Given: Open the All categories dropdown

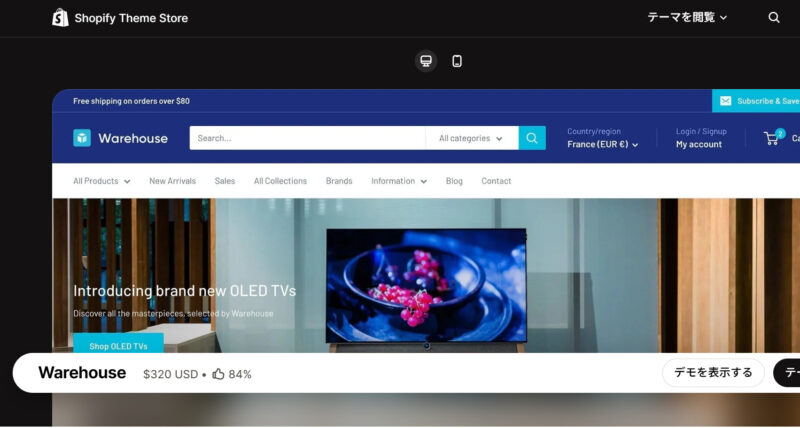Looking at the screenshot, I should pos(471,138).
